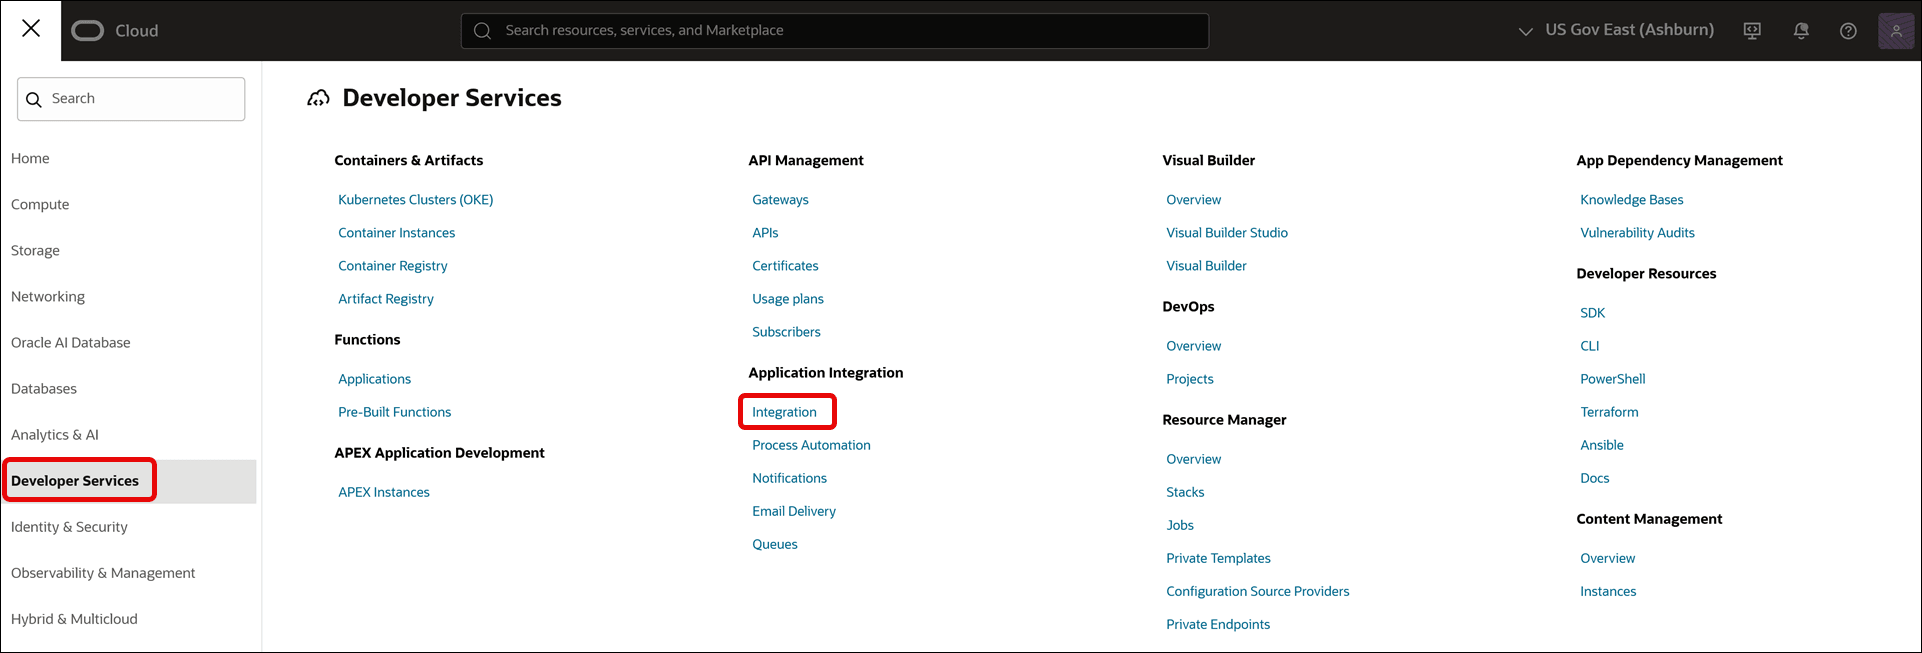Open the Integration link
Screen dimensions: 1922x653
pos(784,412)
